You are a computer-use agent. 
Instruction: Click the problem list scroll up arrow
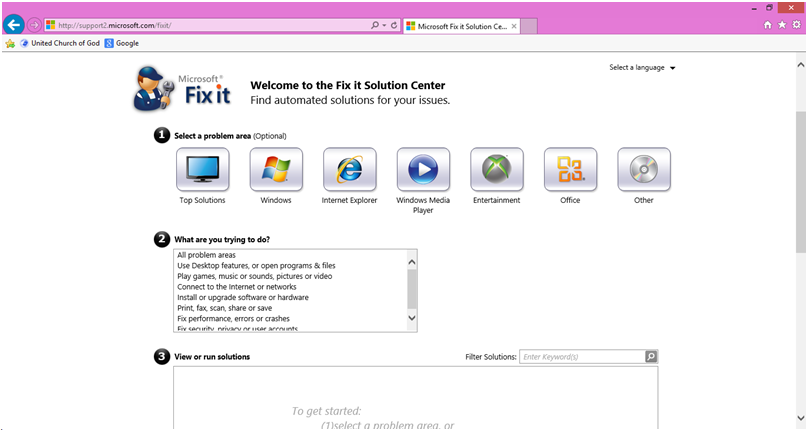click(x=412, y=263)
